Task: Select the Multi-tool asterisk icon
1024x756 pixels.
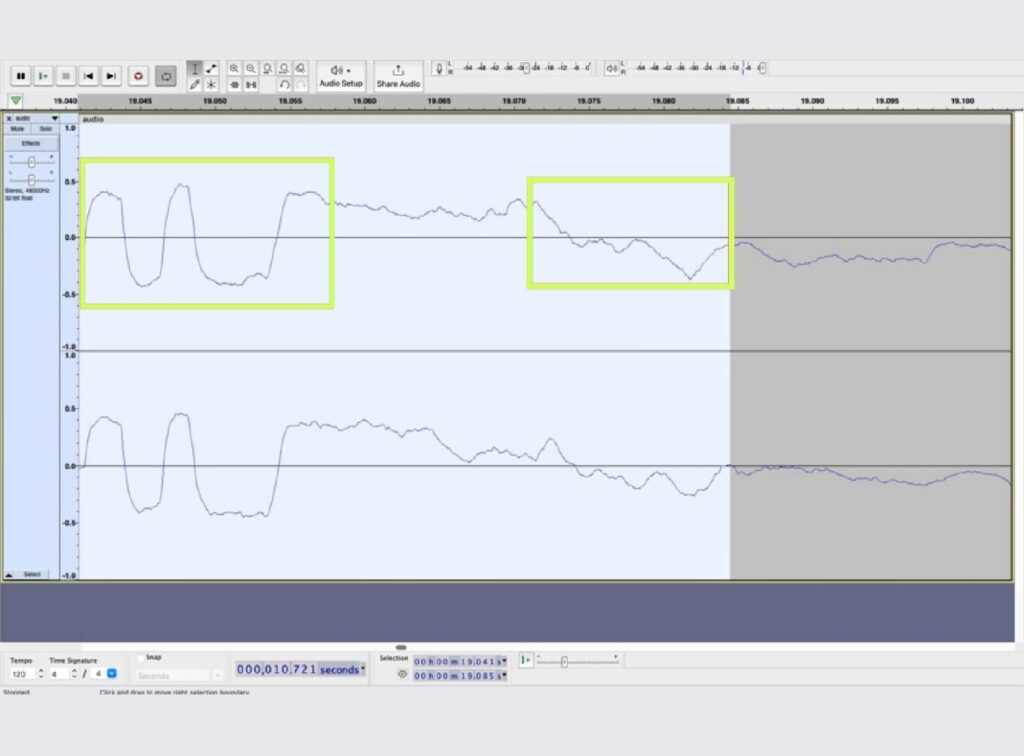Action: (211, 84)
